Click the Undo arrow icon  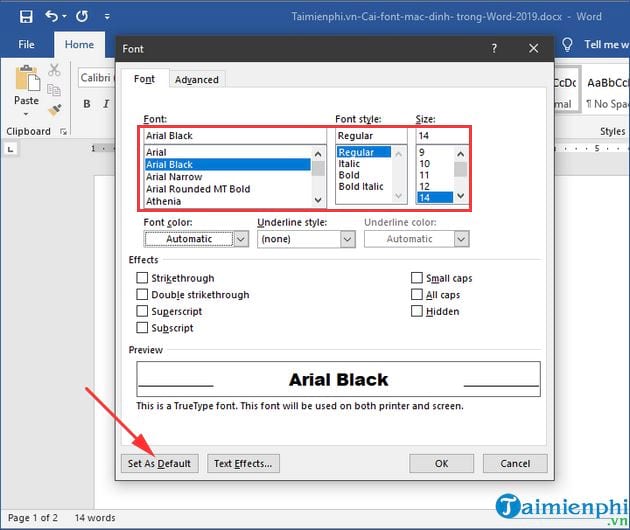(51, 16)
